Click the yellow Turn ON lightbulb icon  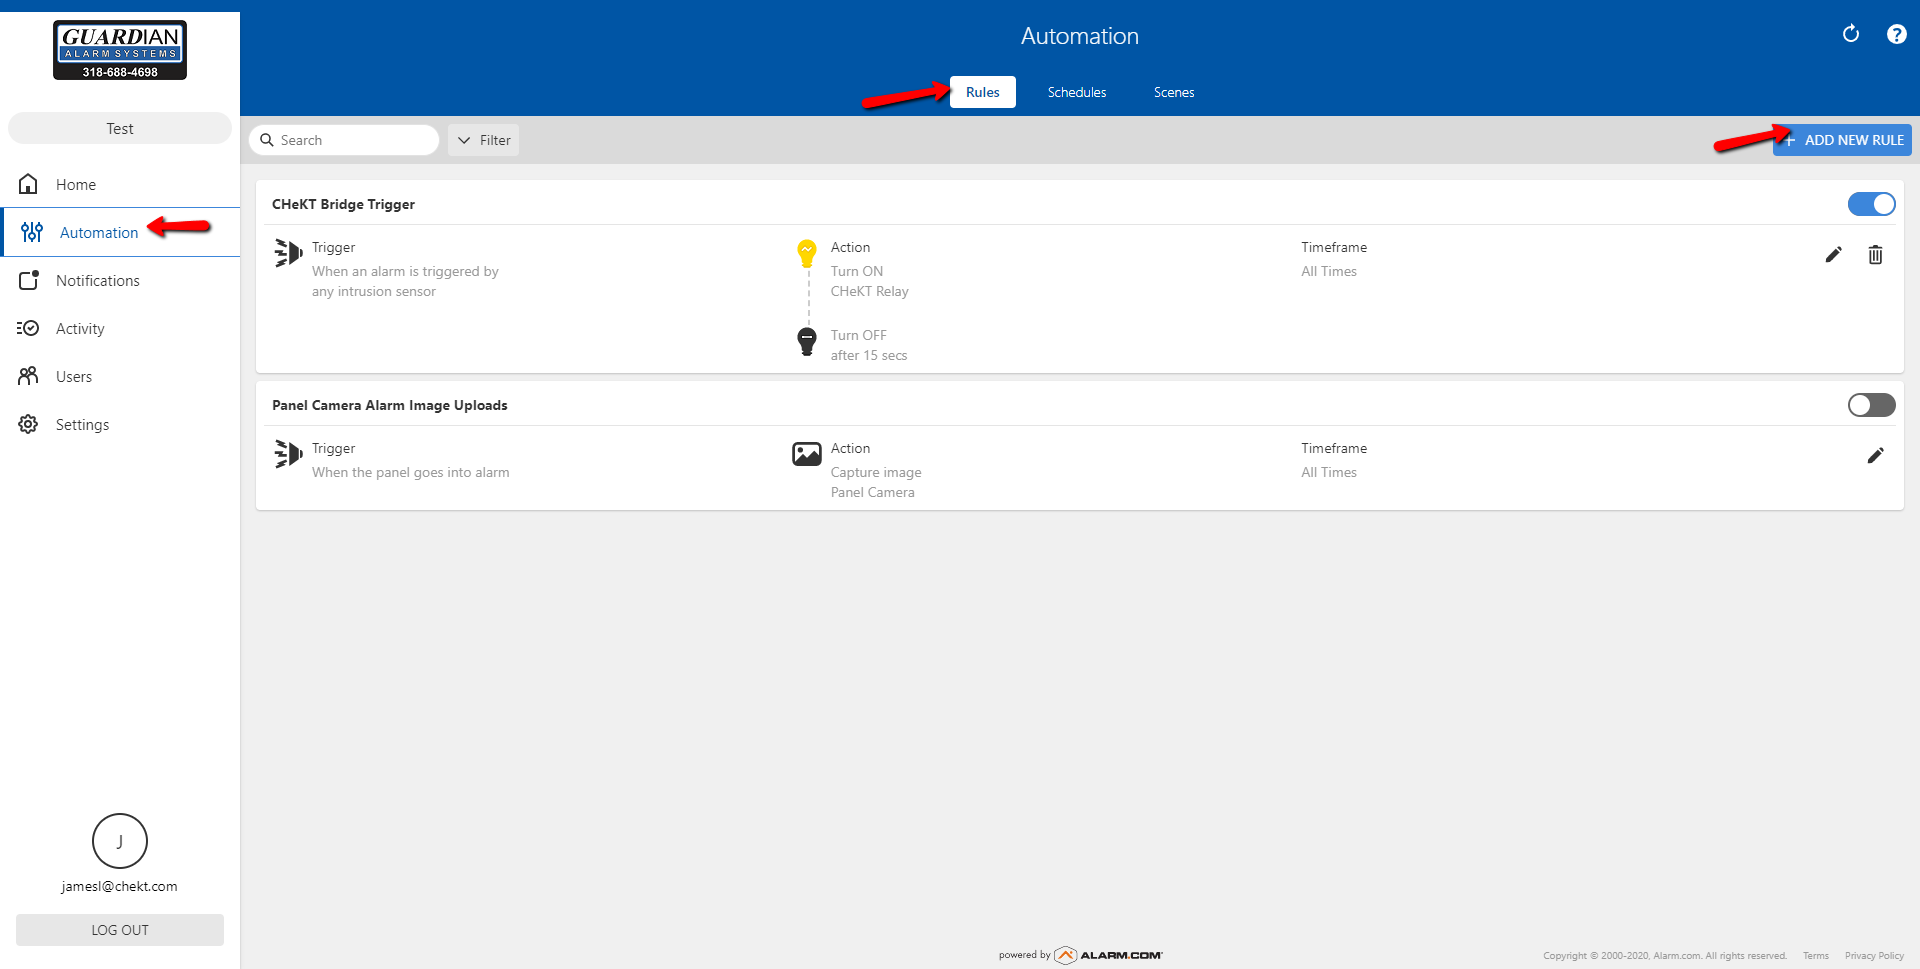tap(807, 253)
